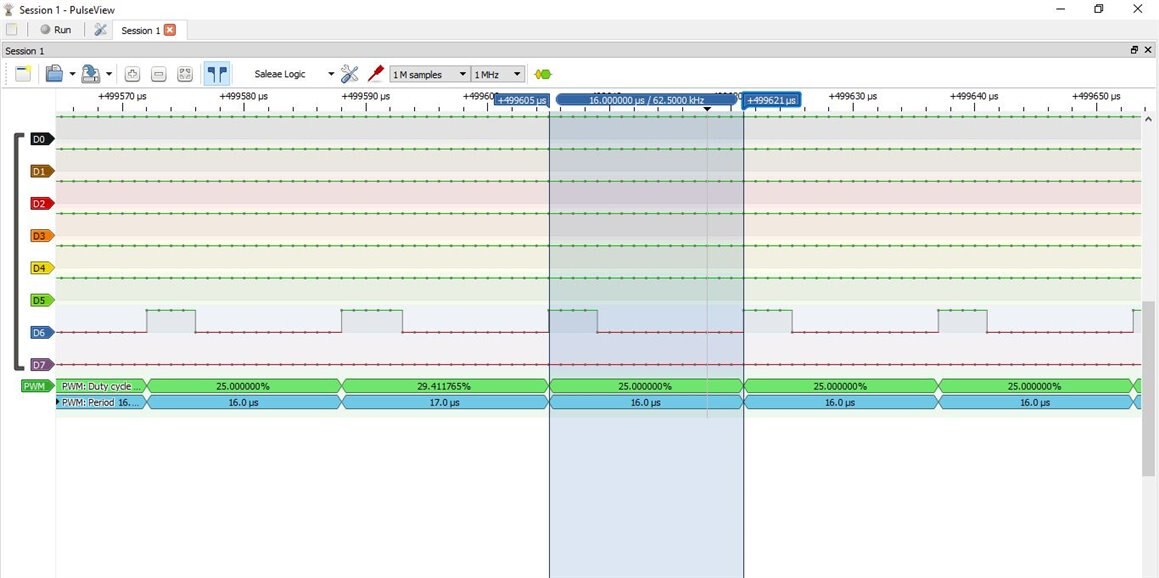Click the red probe channels icon
Viewport: 1159px width, 578px height.
[375, 74]
